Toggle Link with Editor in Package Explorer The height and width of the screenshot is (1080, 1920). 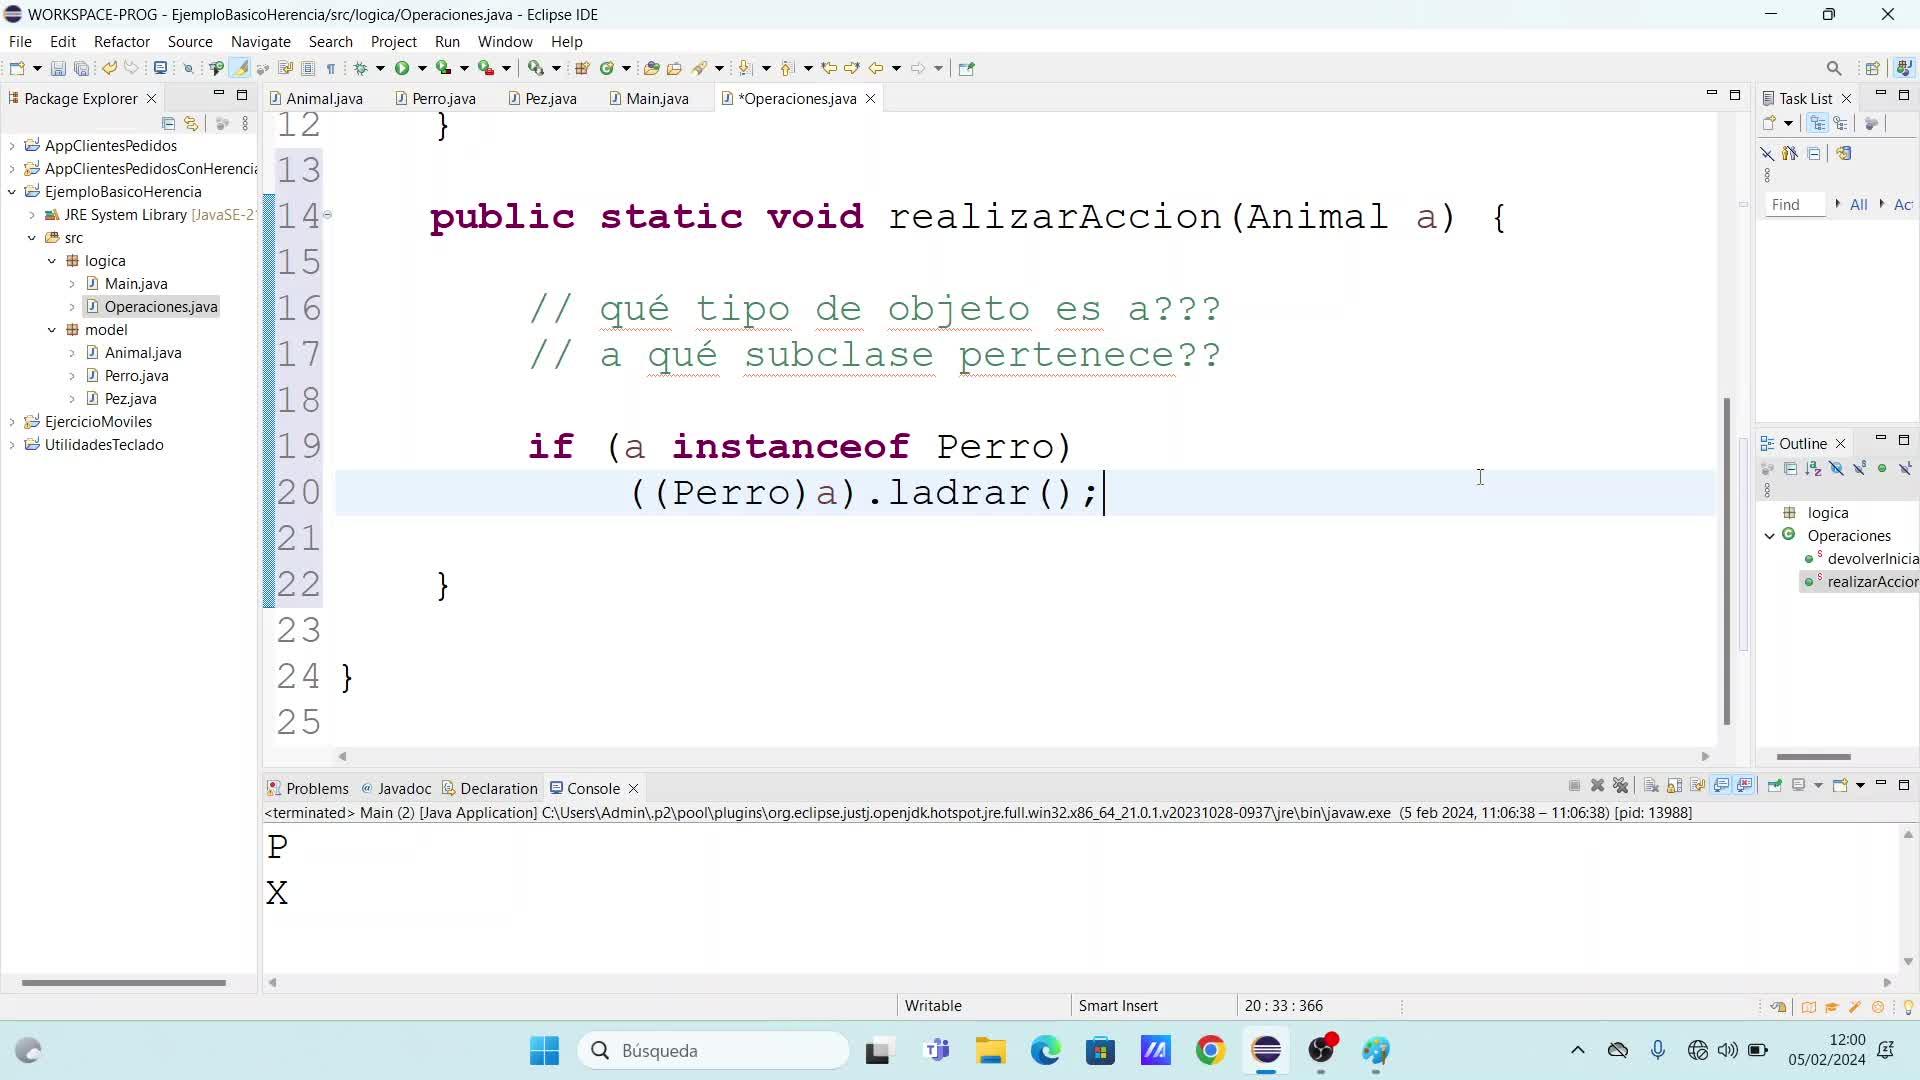pyautogui.click(x=191, y=123)
